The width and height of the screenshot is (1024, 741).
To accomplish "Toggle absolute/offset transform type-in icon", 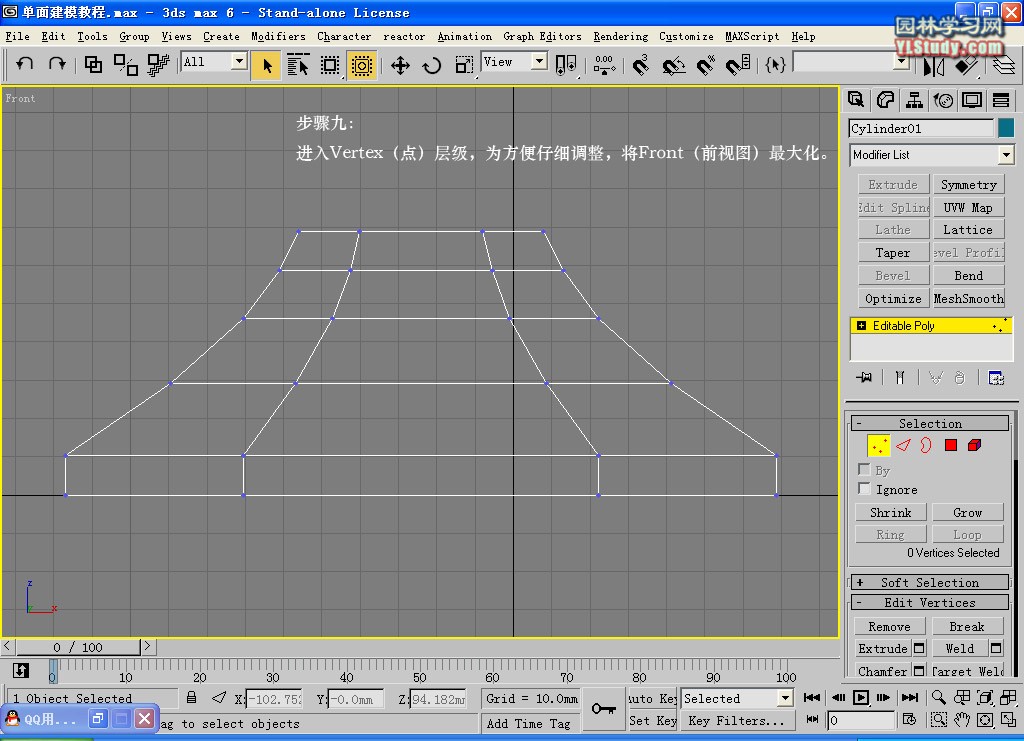I will point(219,697).
